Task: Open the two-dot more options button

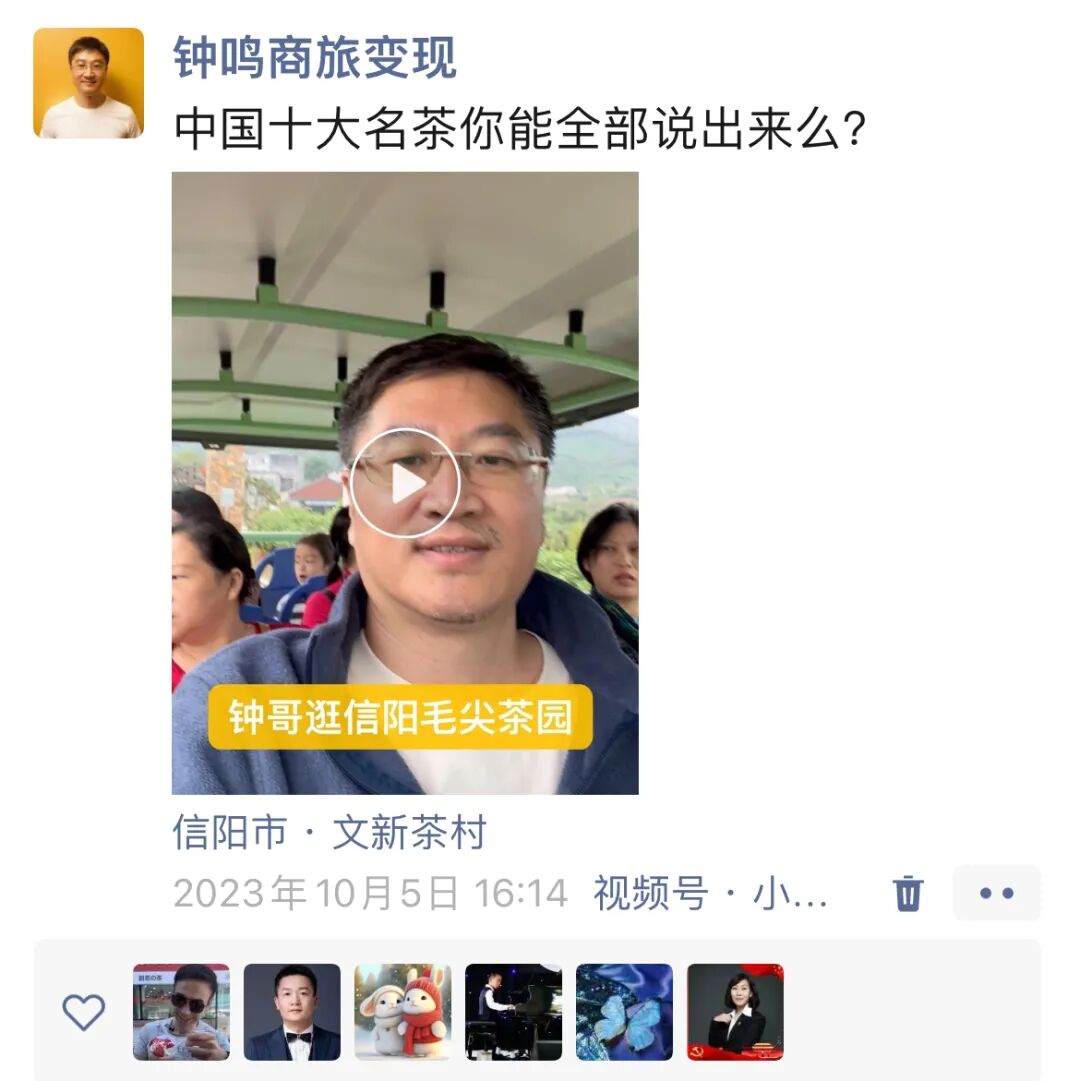Action: coord(997,893)
